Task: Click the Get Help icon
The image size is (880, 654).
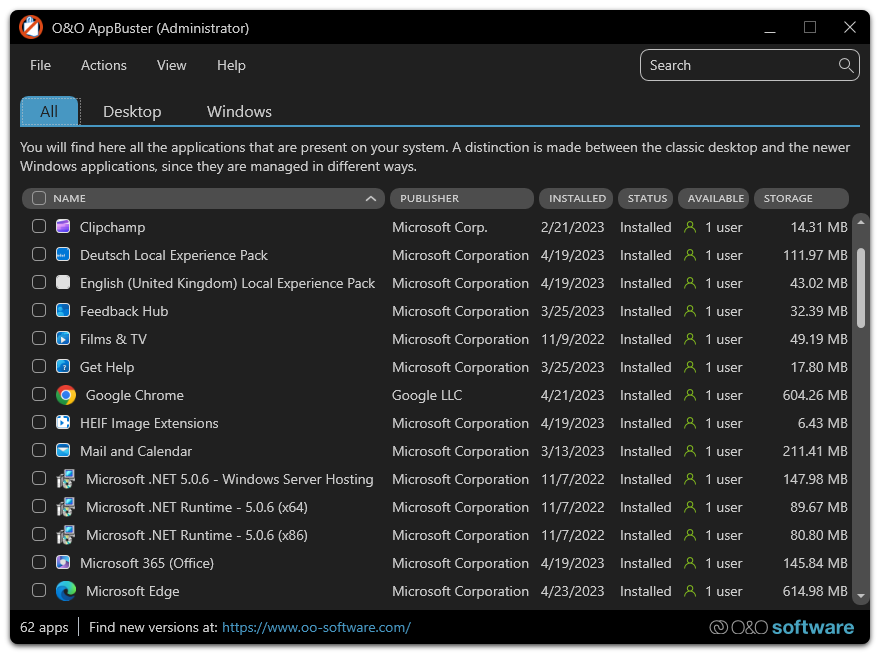Action: point(63,367)
